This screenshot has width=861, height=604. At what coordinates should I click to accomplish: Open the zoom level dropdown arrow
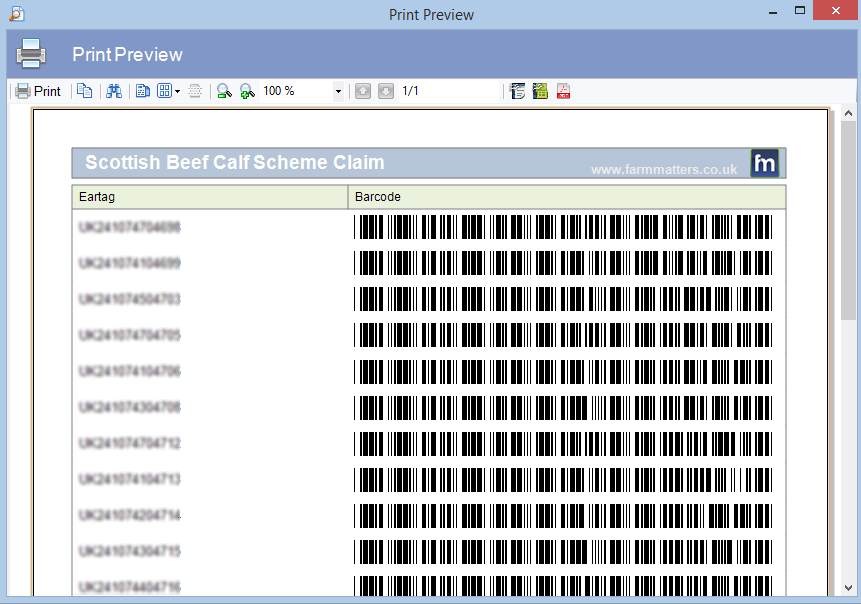pyautogui.click(x=338, y=92)
